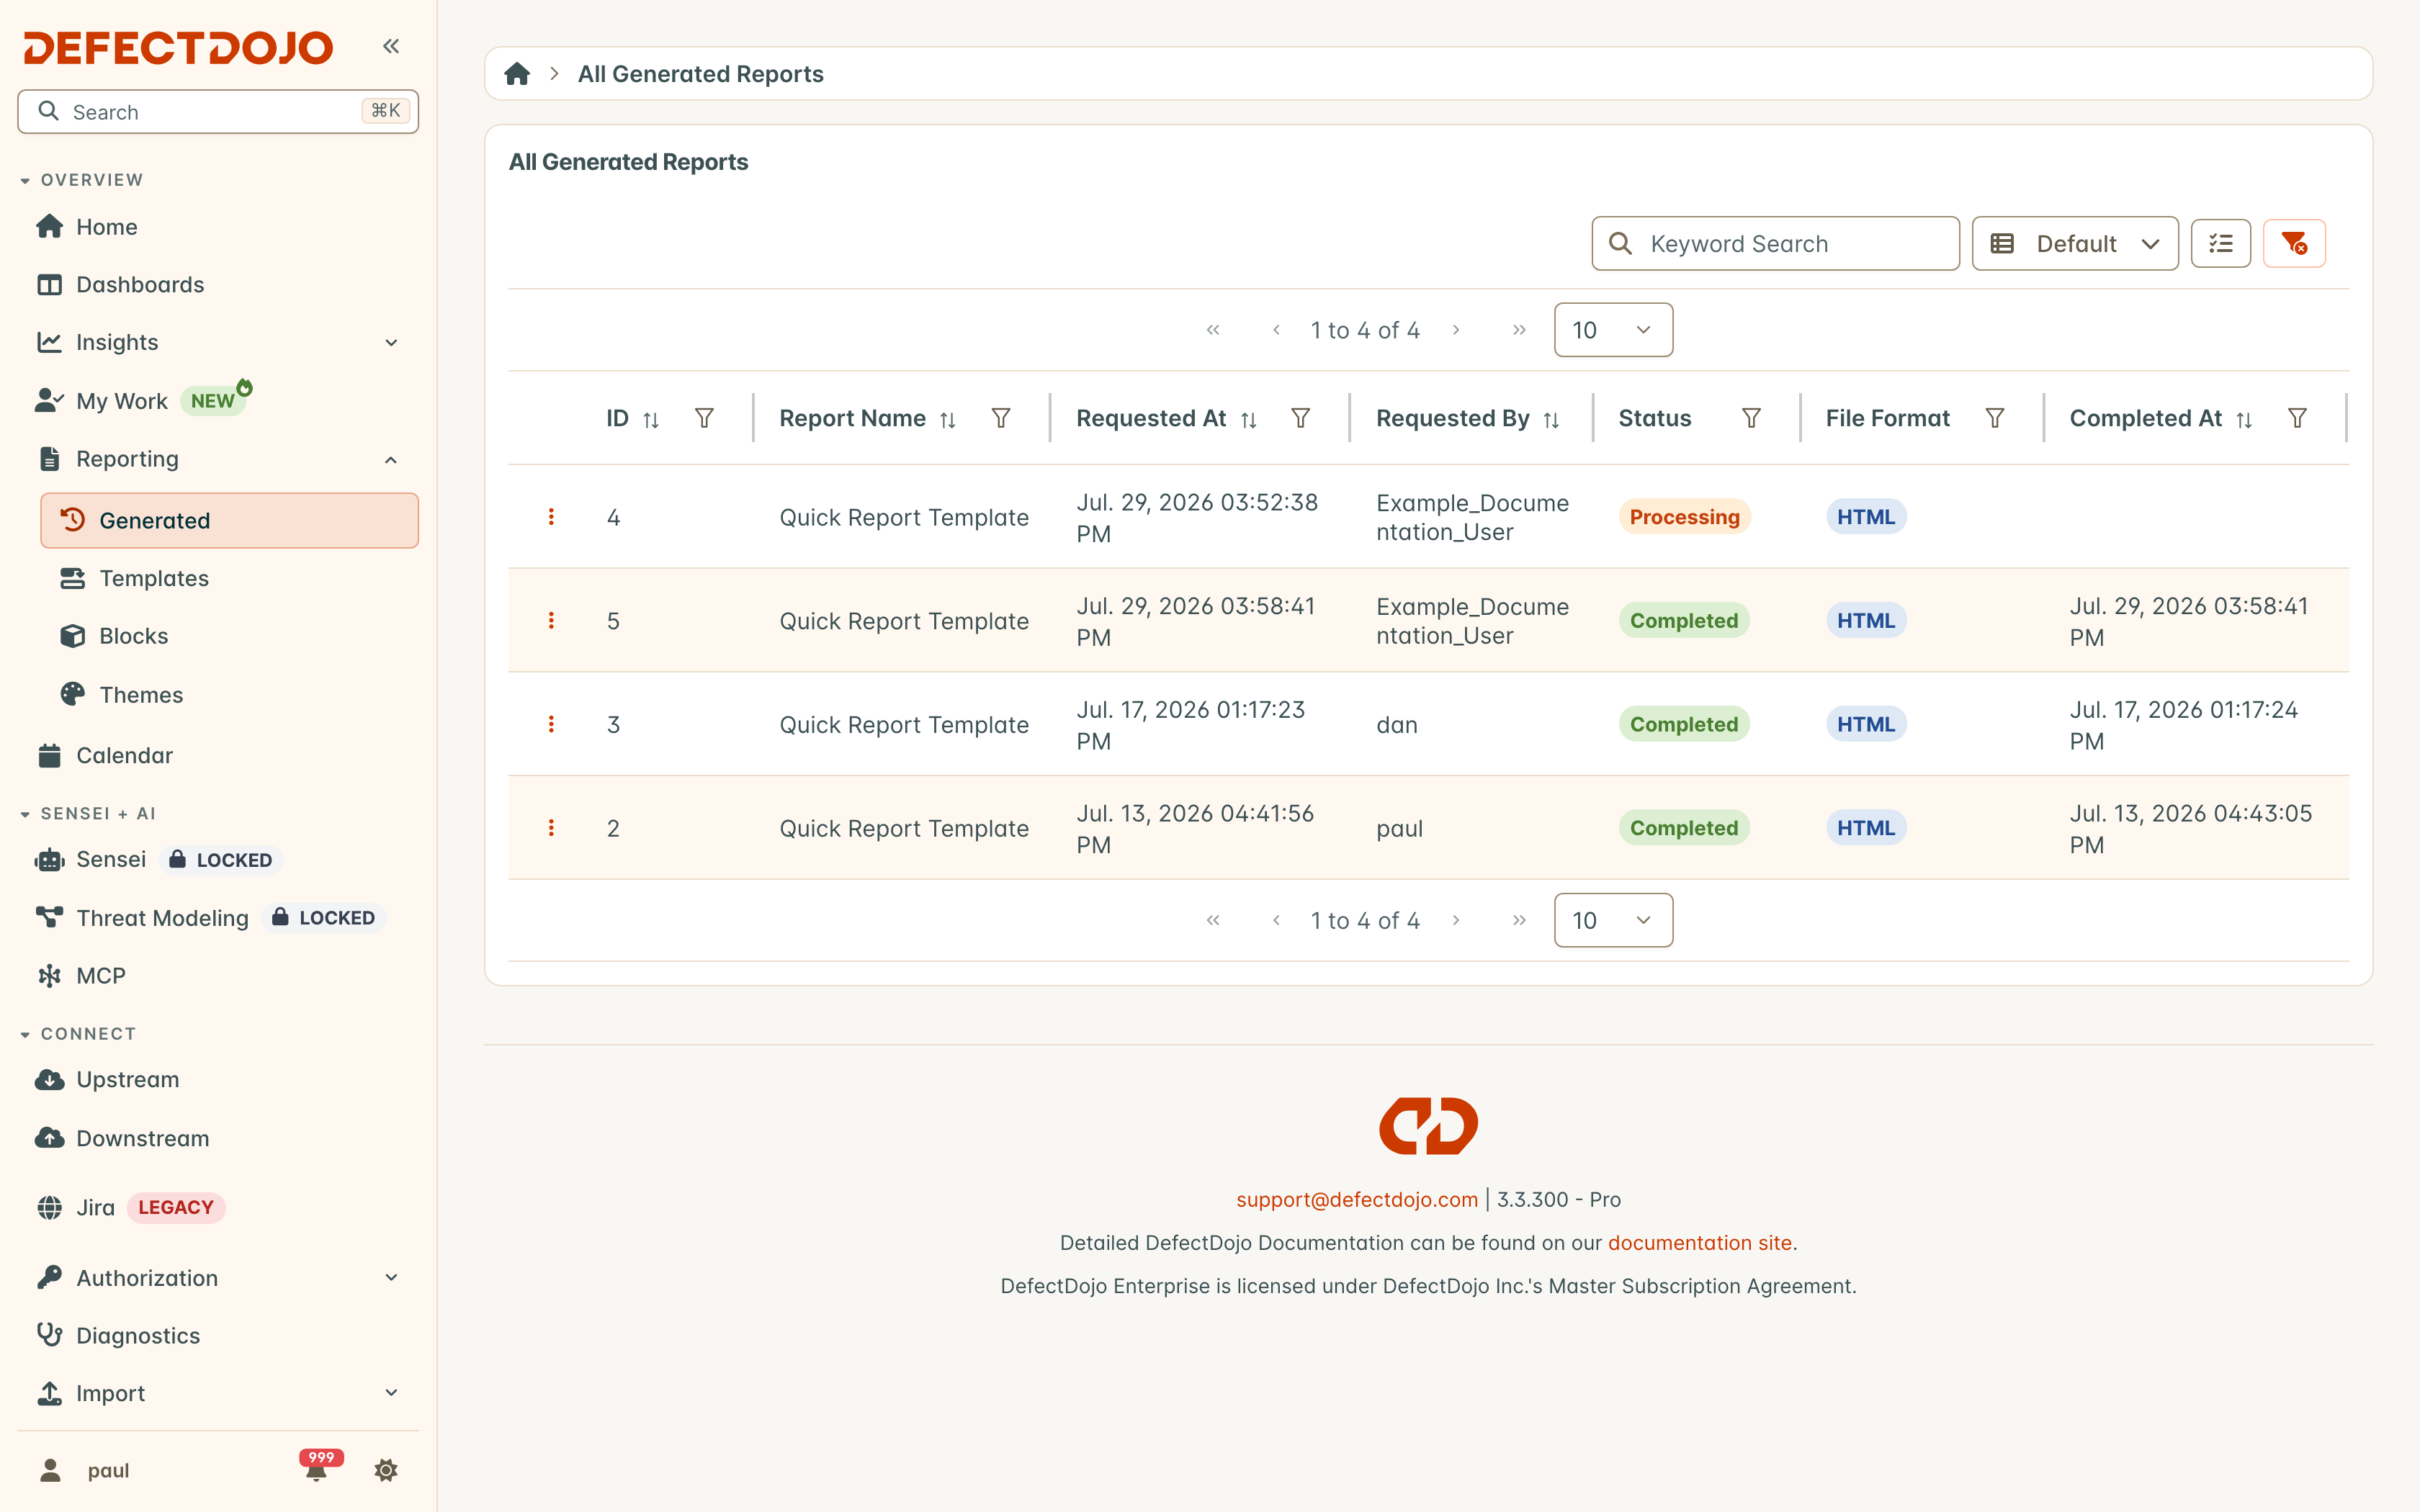2420x1512 pixels.
Task: Open the column selection list icon button
Action: [x=2220, y=243]
